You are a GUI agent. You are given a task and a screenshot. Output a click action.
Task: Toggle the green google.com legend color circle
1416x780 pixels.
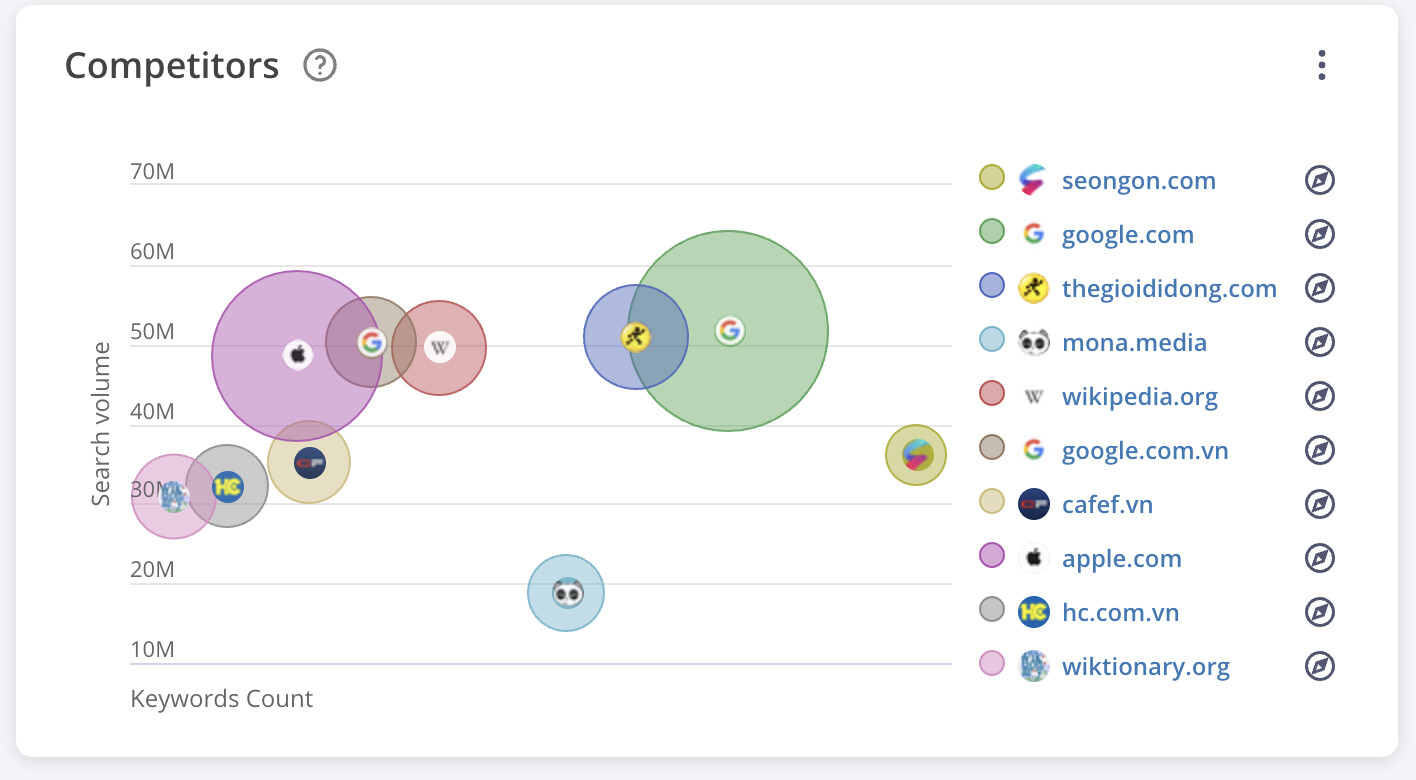991,233
